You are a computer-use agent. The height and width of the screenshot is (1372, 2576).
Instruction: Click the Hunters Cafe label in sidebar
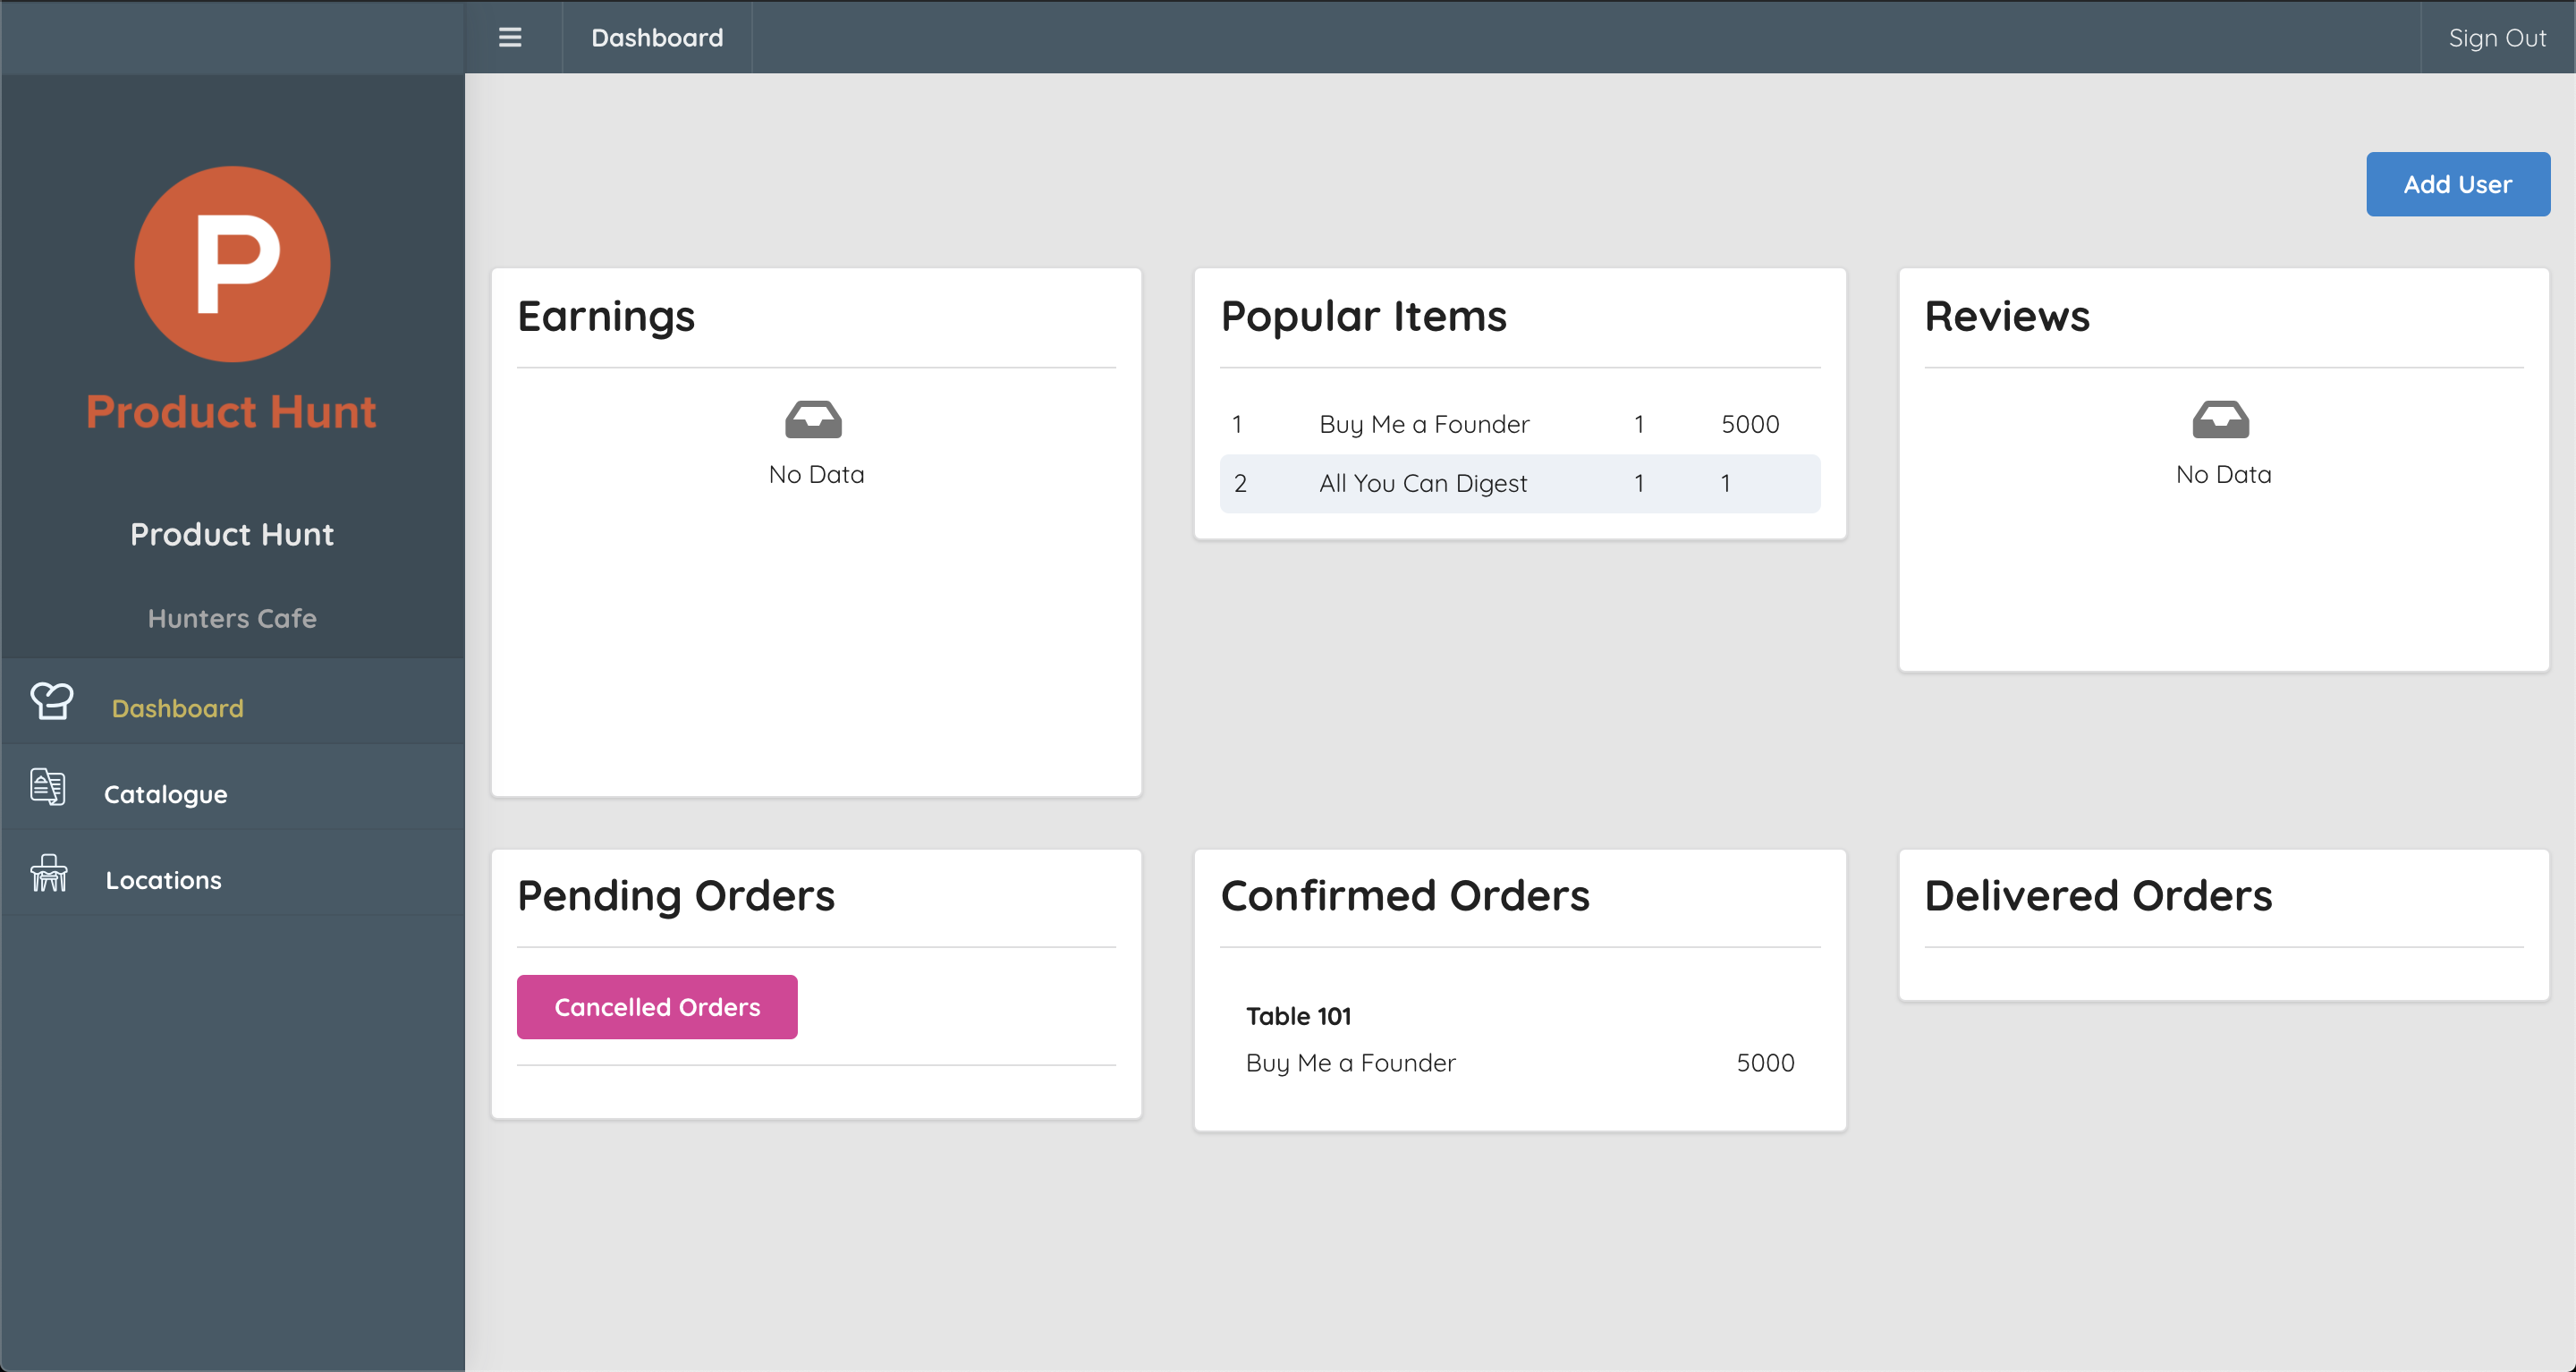coord(232,618)
